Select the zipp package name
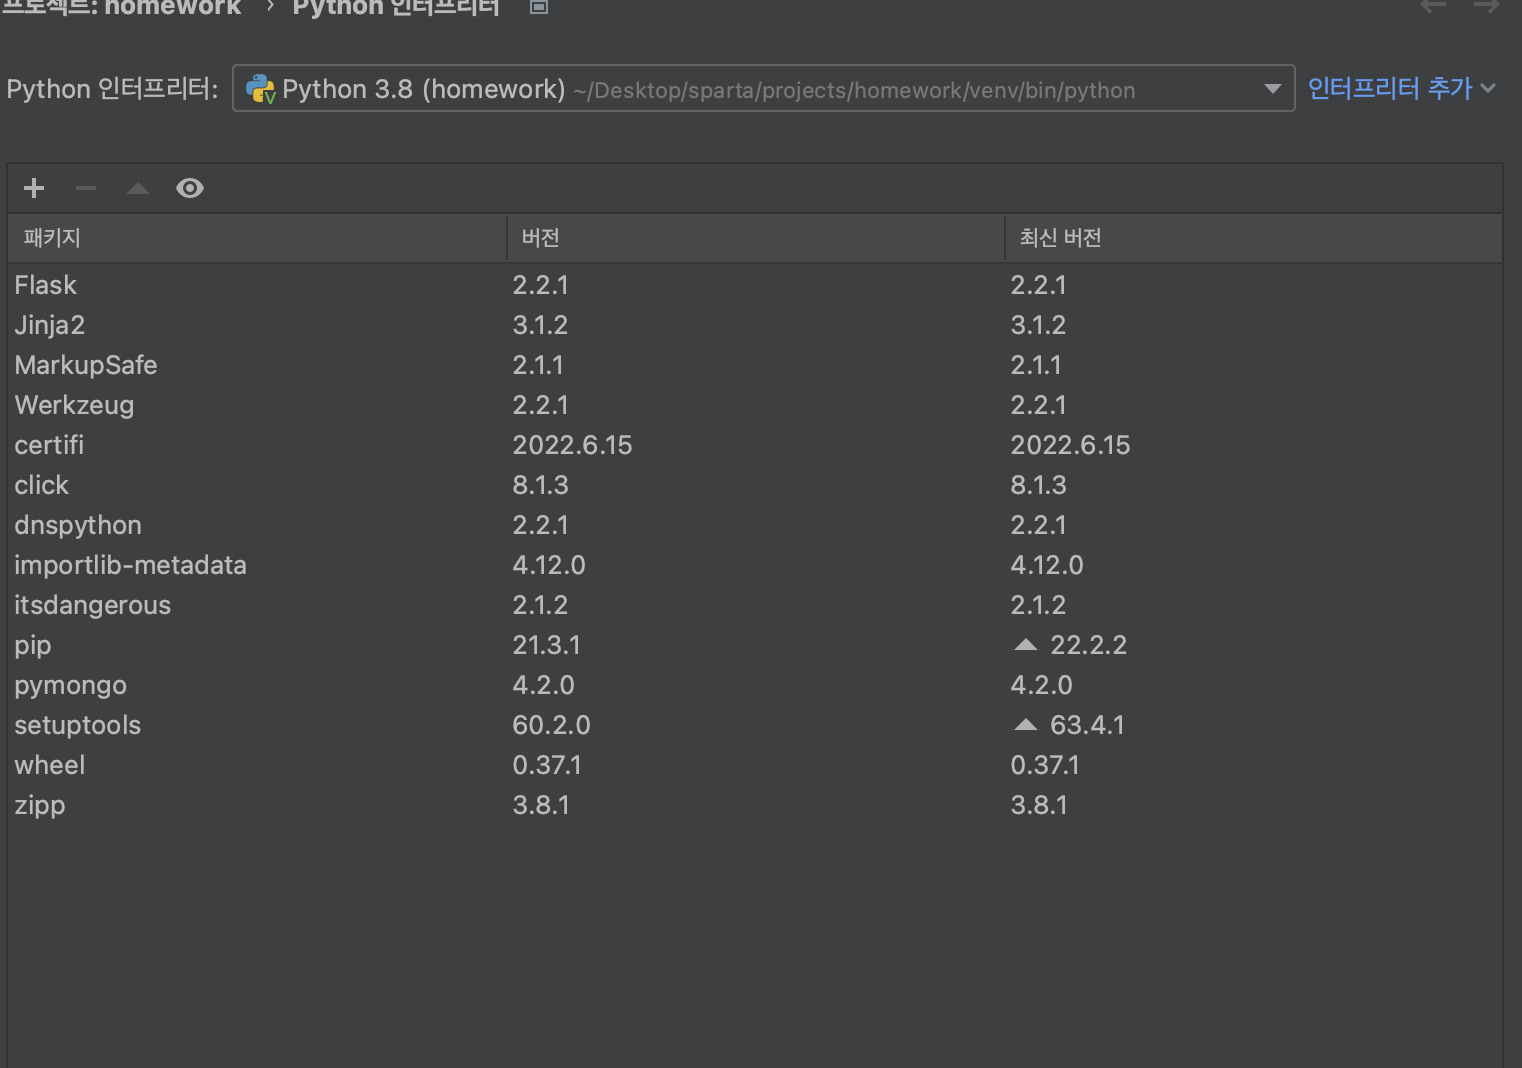Viewport: 1522px width, 1068px height. [x=40, y=806]
